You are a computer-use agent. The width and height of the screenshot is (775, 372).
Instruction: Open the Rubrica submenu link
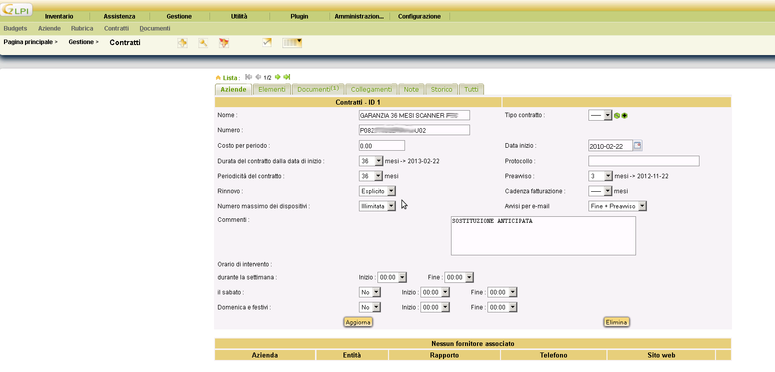[82, 29]
